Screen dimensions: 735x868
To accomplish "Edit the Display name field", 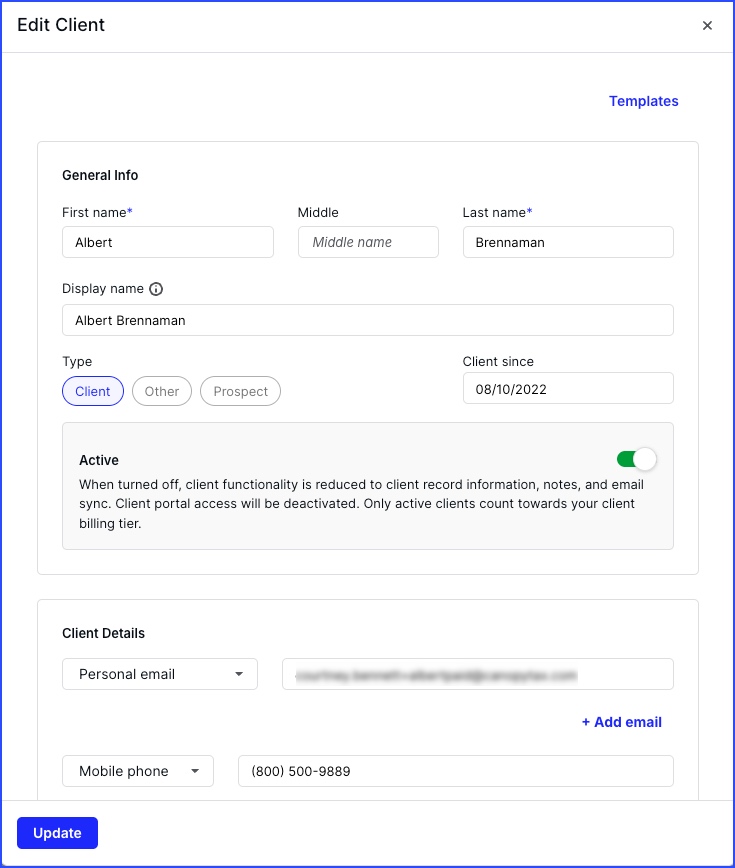I will point(368,320).
